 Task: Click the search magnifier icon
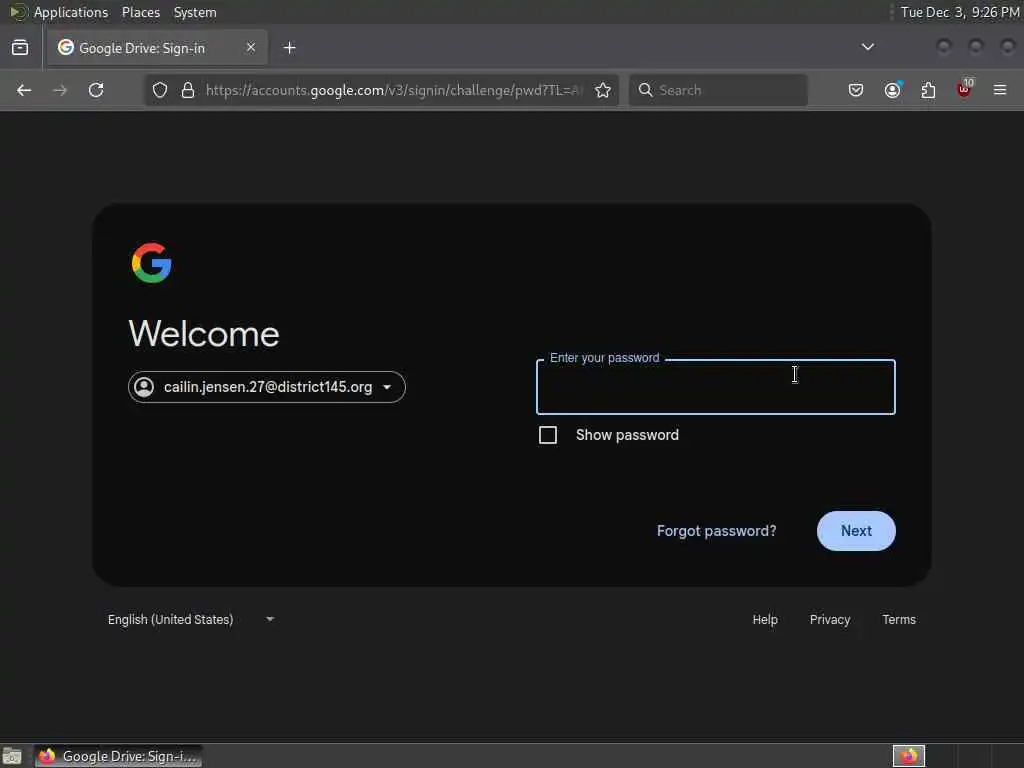coord(645,90)
